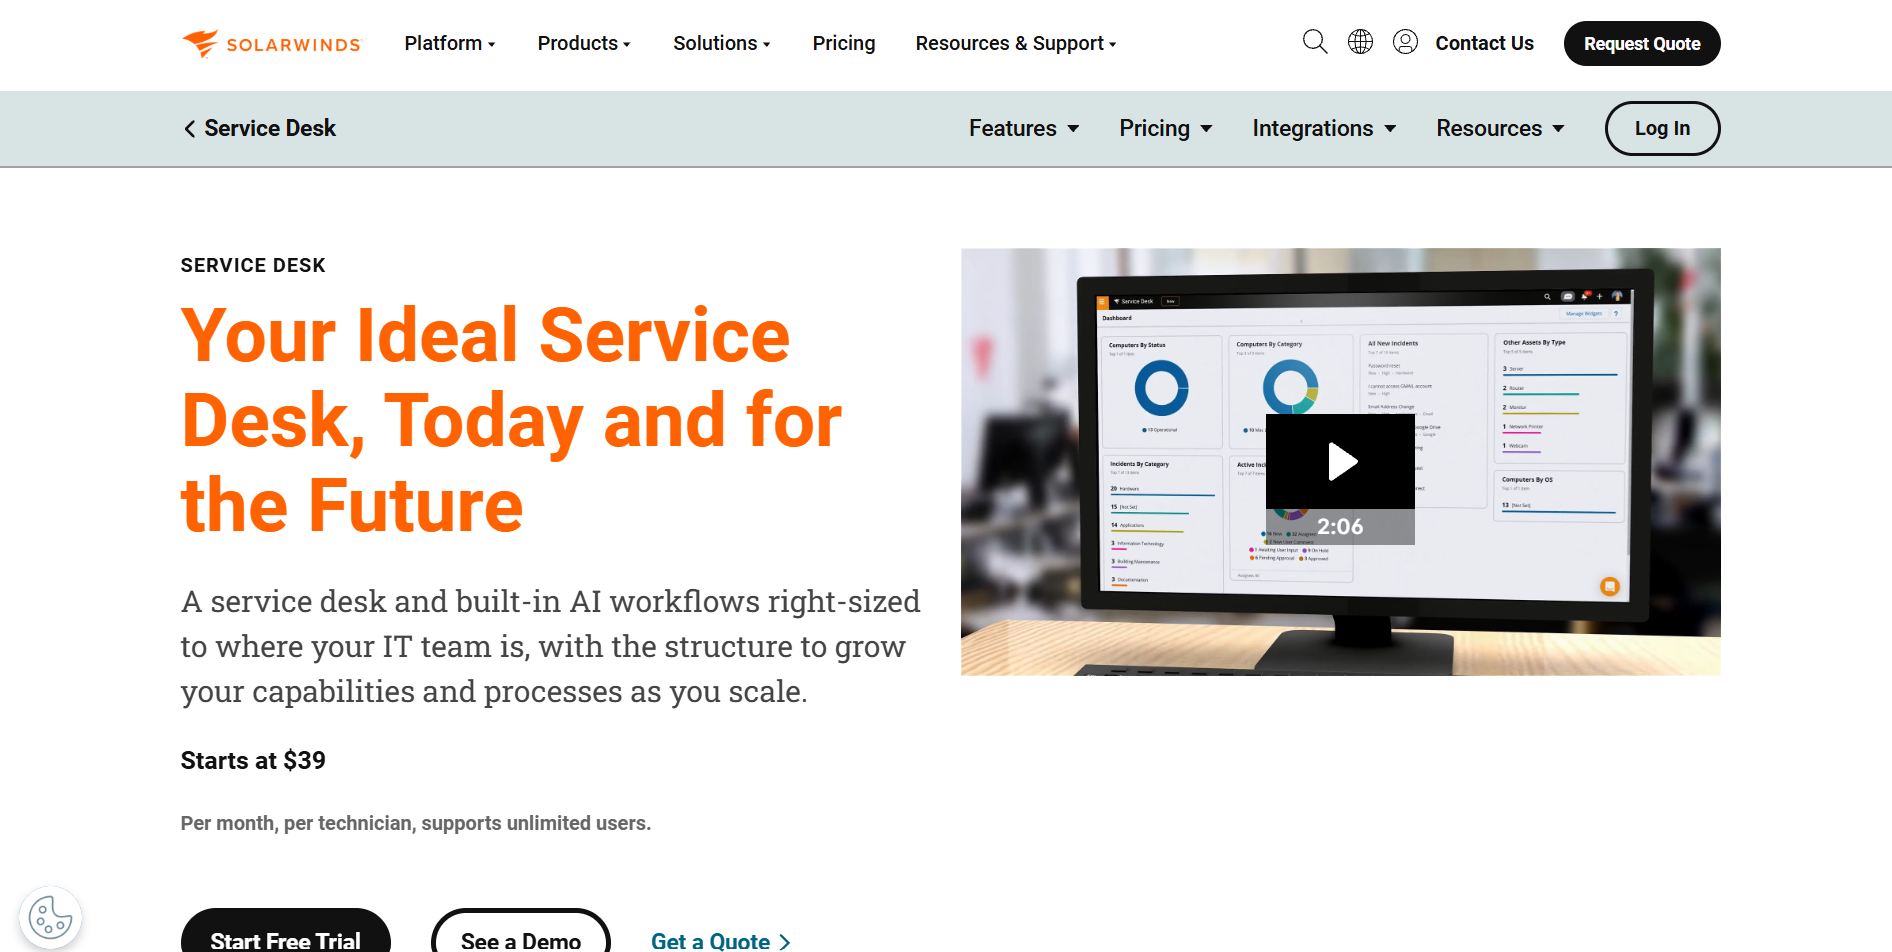Click the 'SERVICE DESK' eyebrow label
Image resolution: width=1892 pixels, height=952 pixels.
[x=253, y=265]
